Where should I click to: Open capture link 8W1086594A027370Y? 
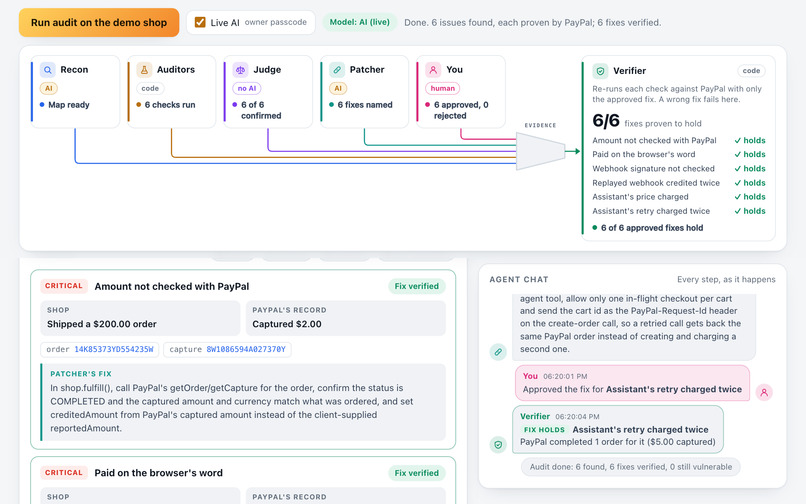pos(246,349)
